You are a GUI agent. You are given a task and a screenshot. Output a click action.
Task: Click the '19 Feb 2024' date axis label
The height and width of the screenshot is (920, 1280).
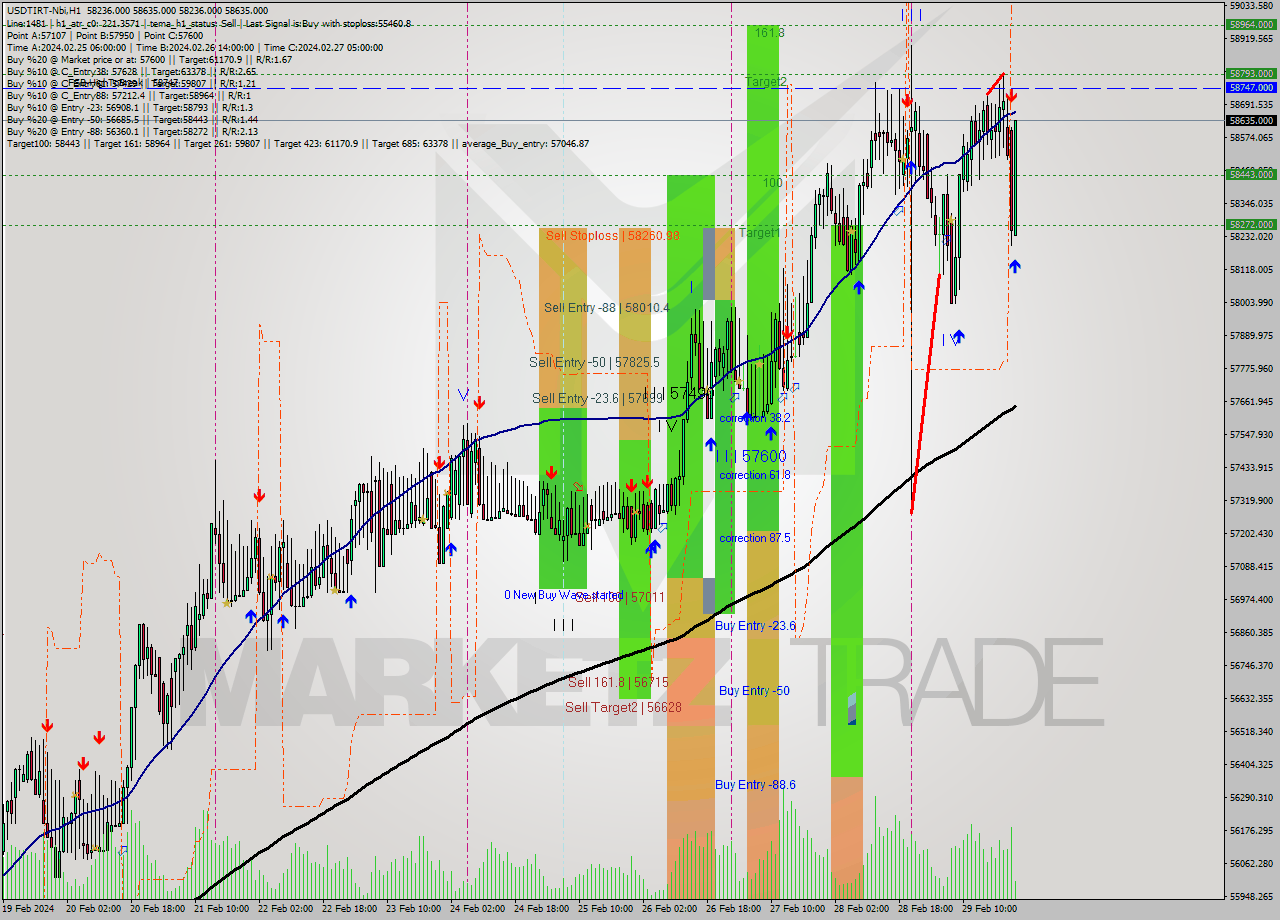pos(29,908)
